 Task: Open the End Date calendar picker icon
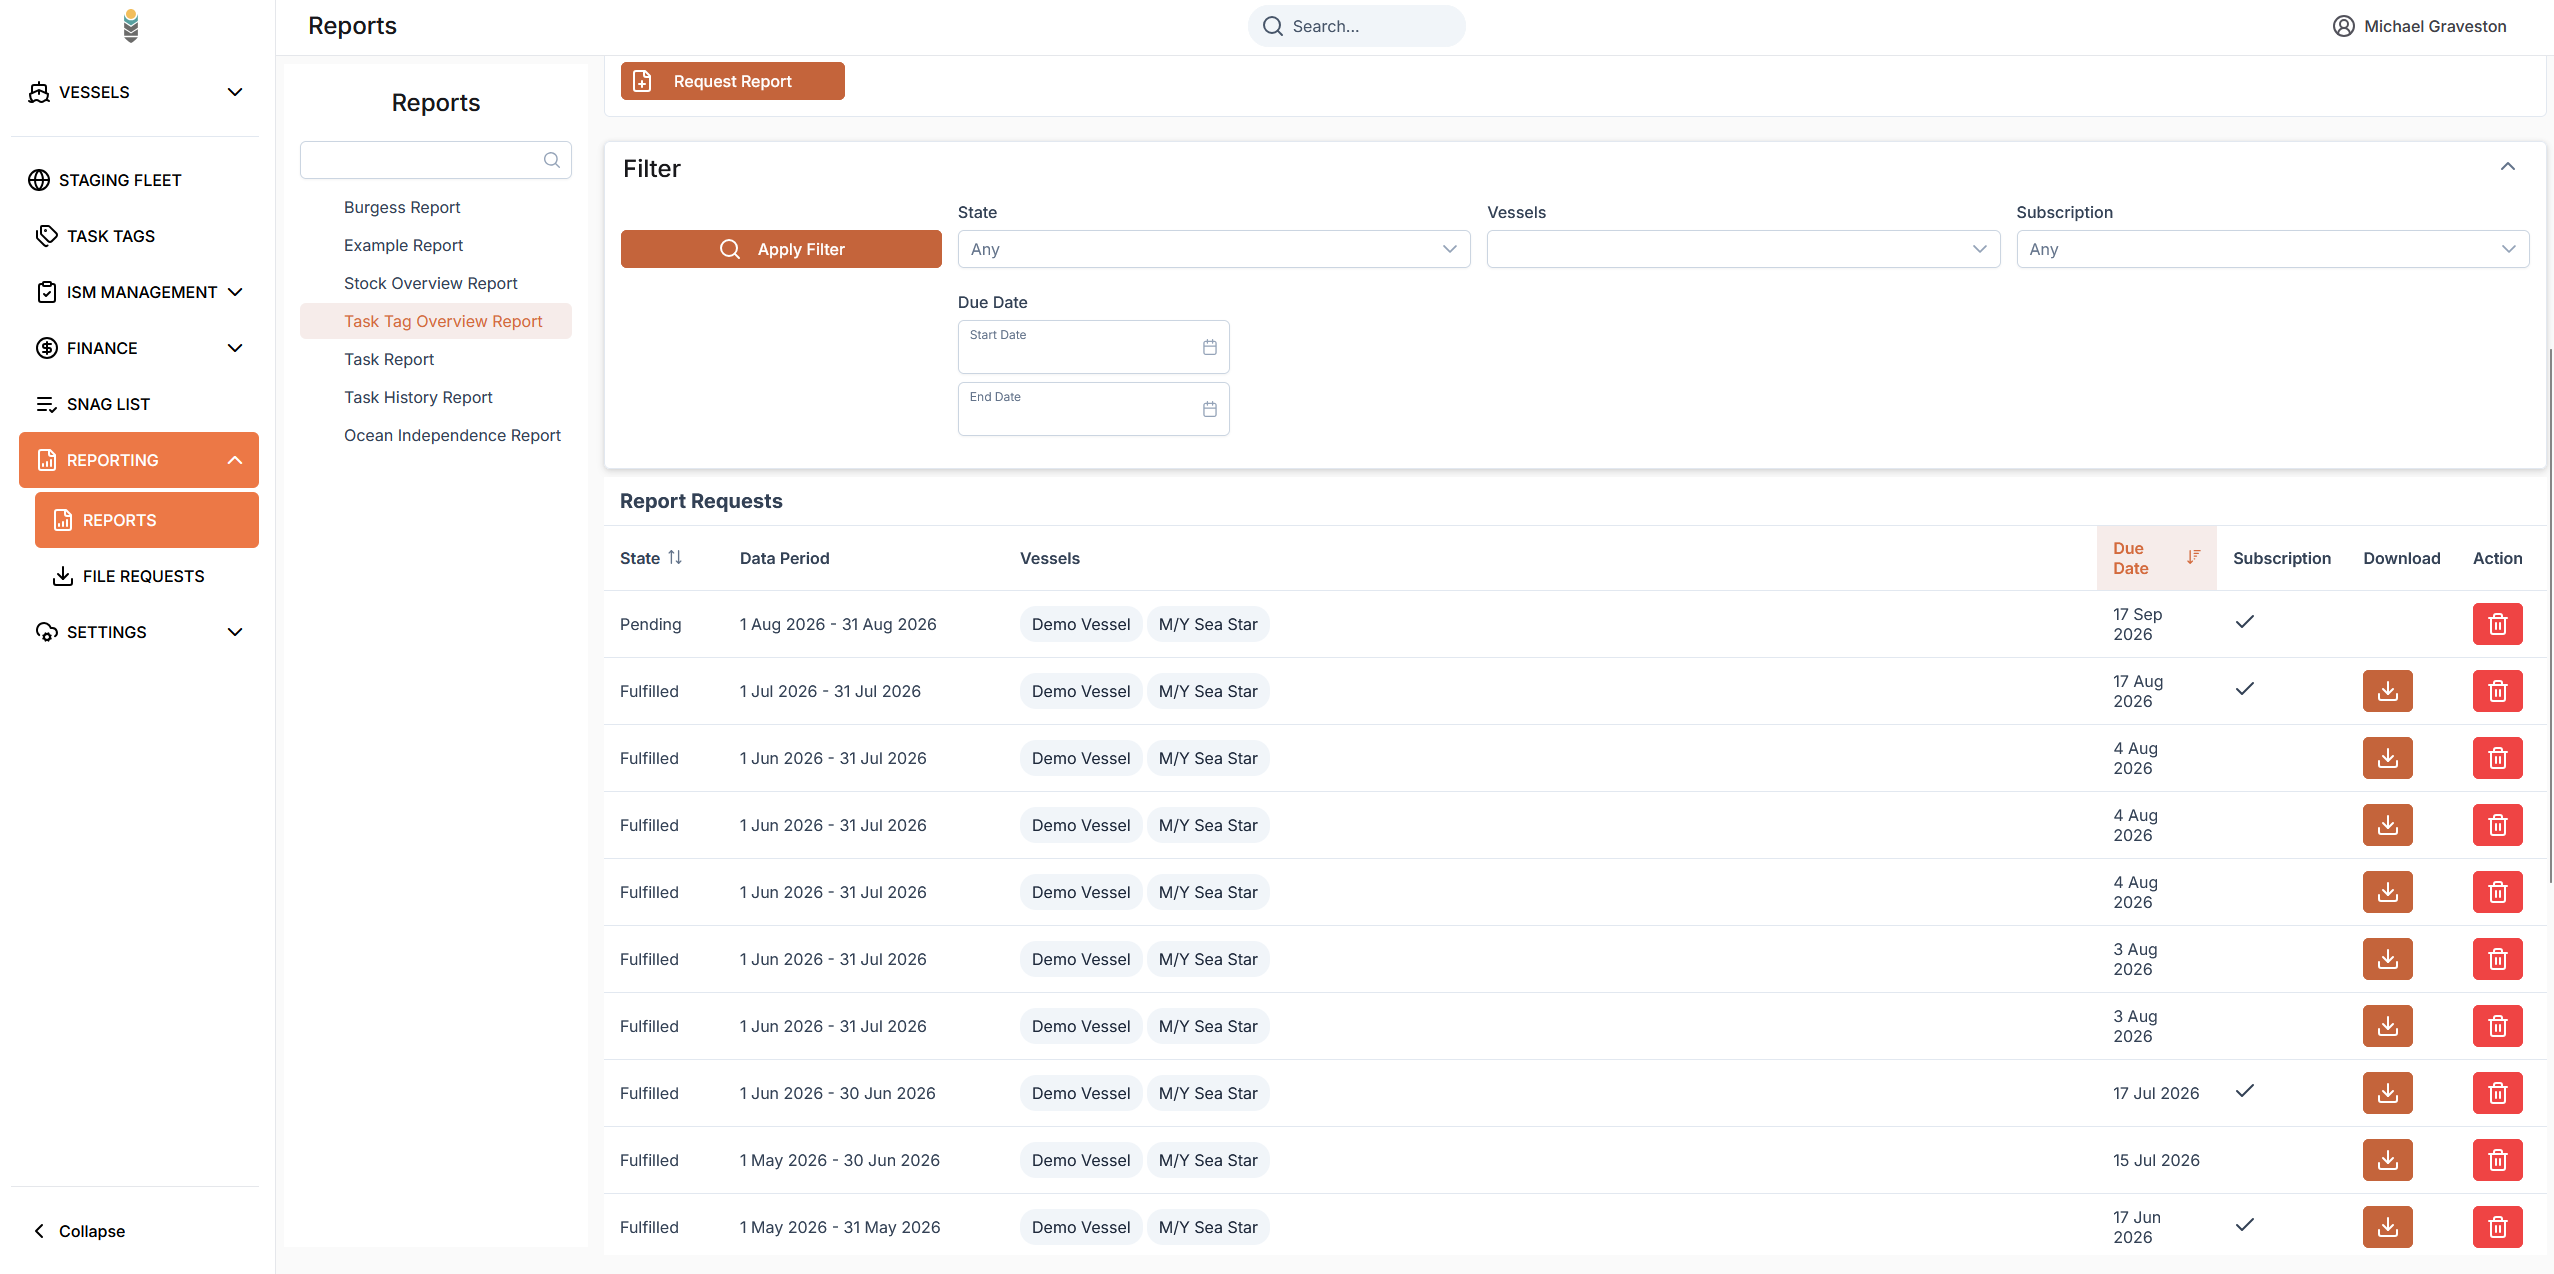click(1210, 409)
